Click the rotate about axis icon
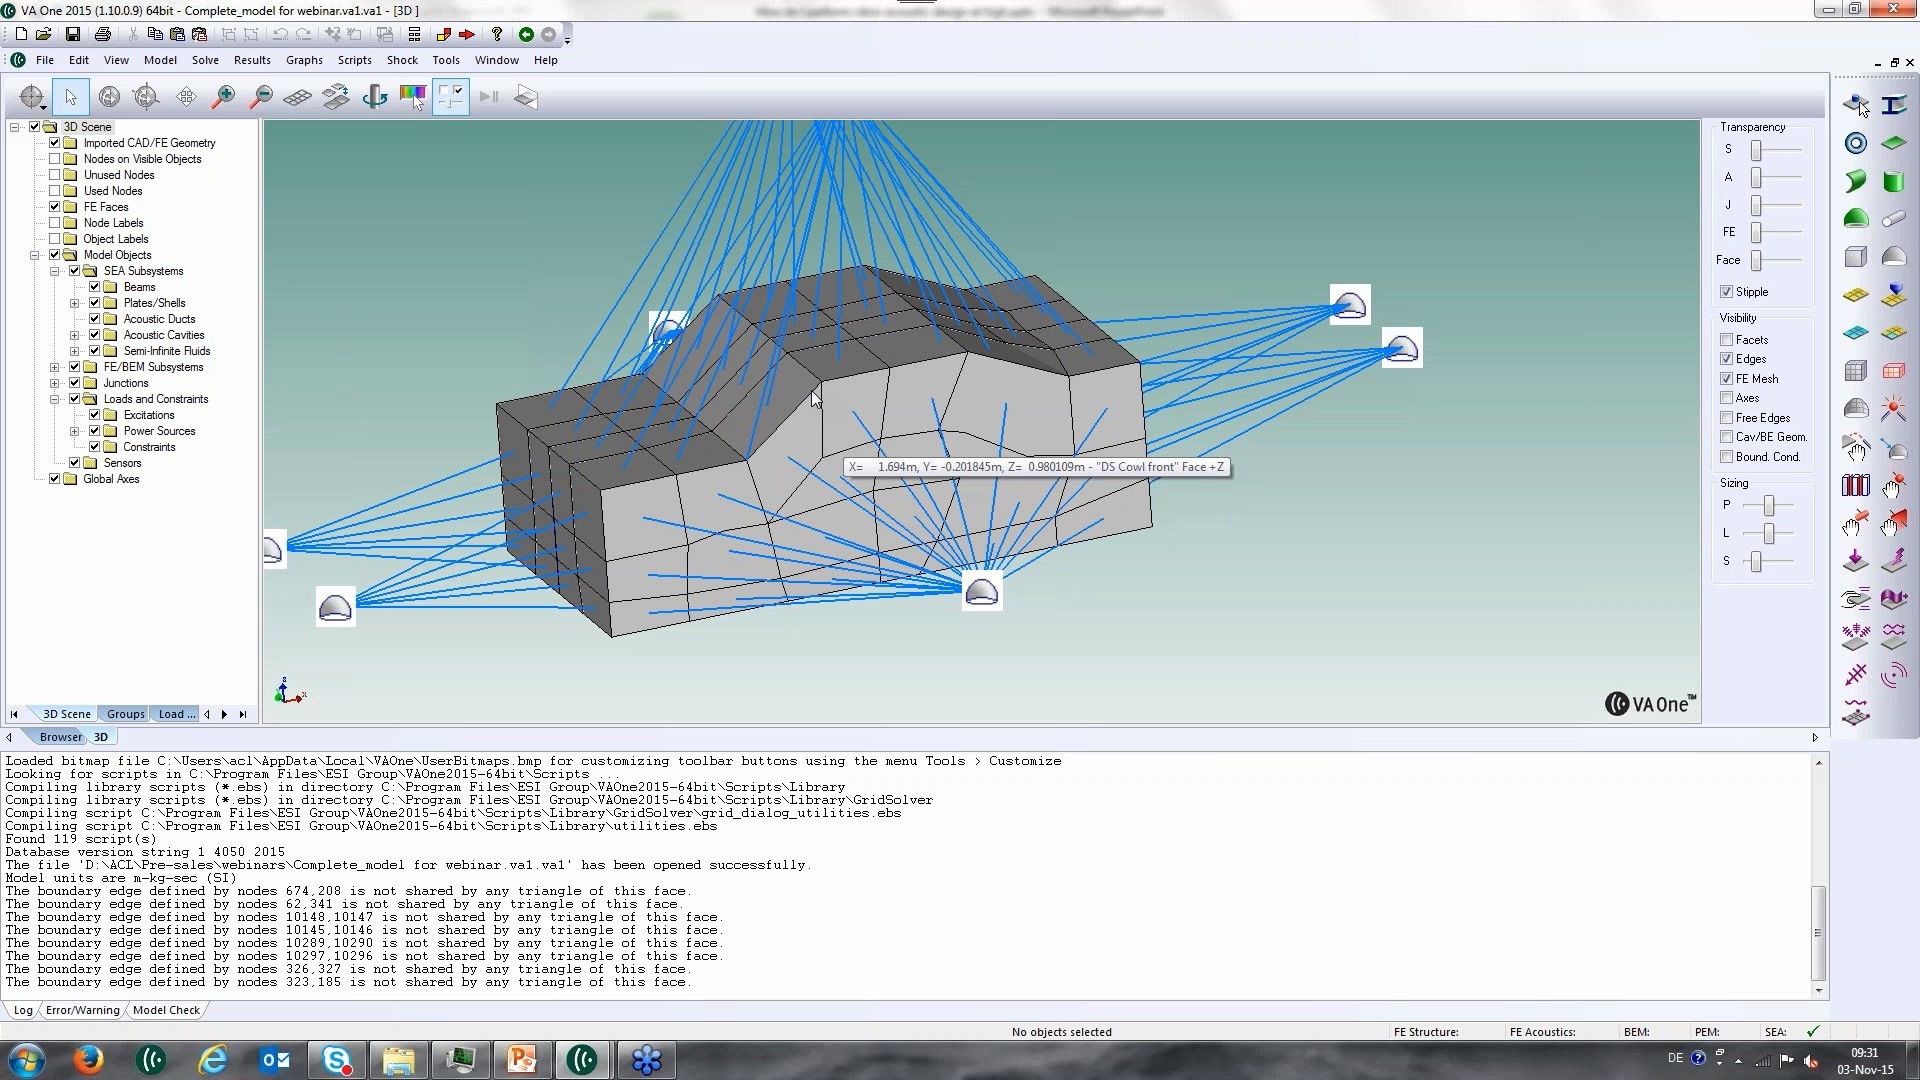 pyautogui.click(x=374, y=97)
